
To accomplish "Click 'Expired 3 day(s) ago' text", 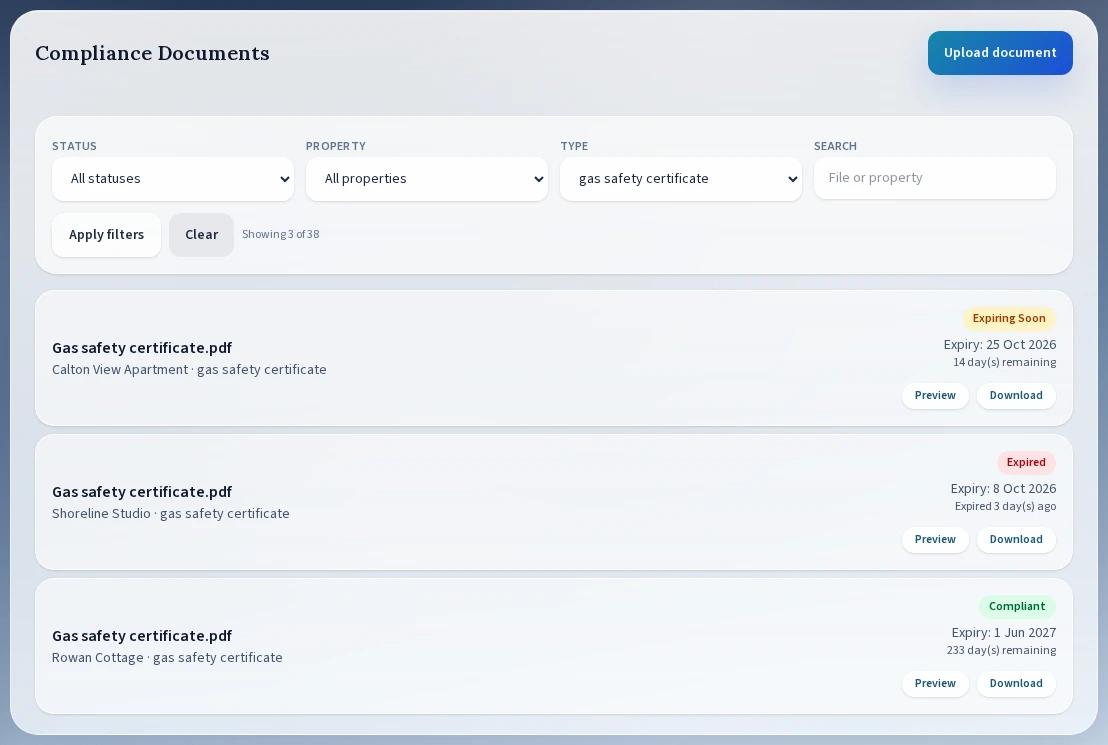I will tap(1006, 506).
